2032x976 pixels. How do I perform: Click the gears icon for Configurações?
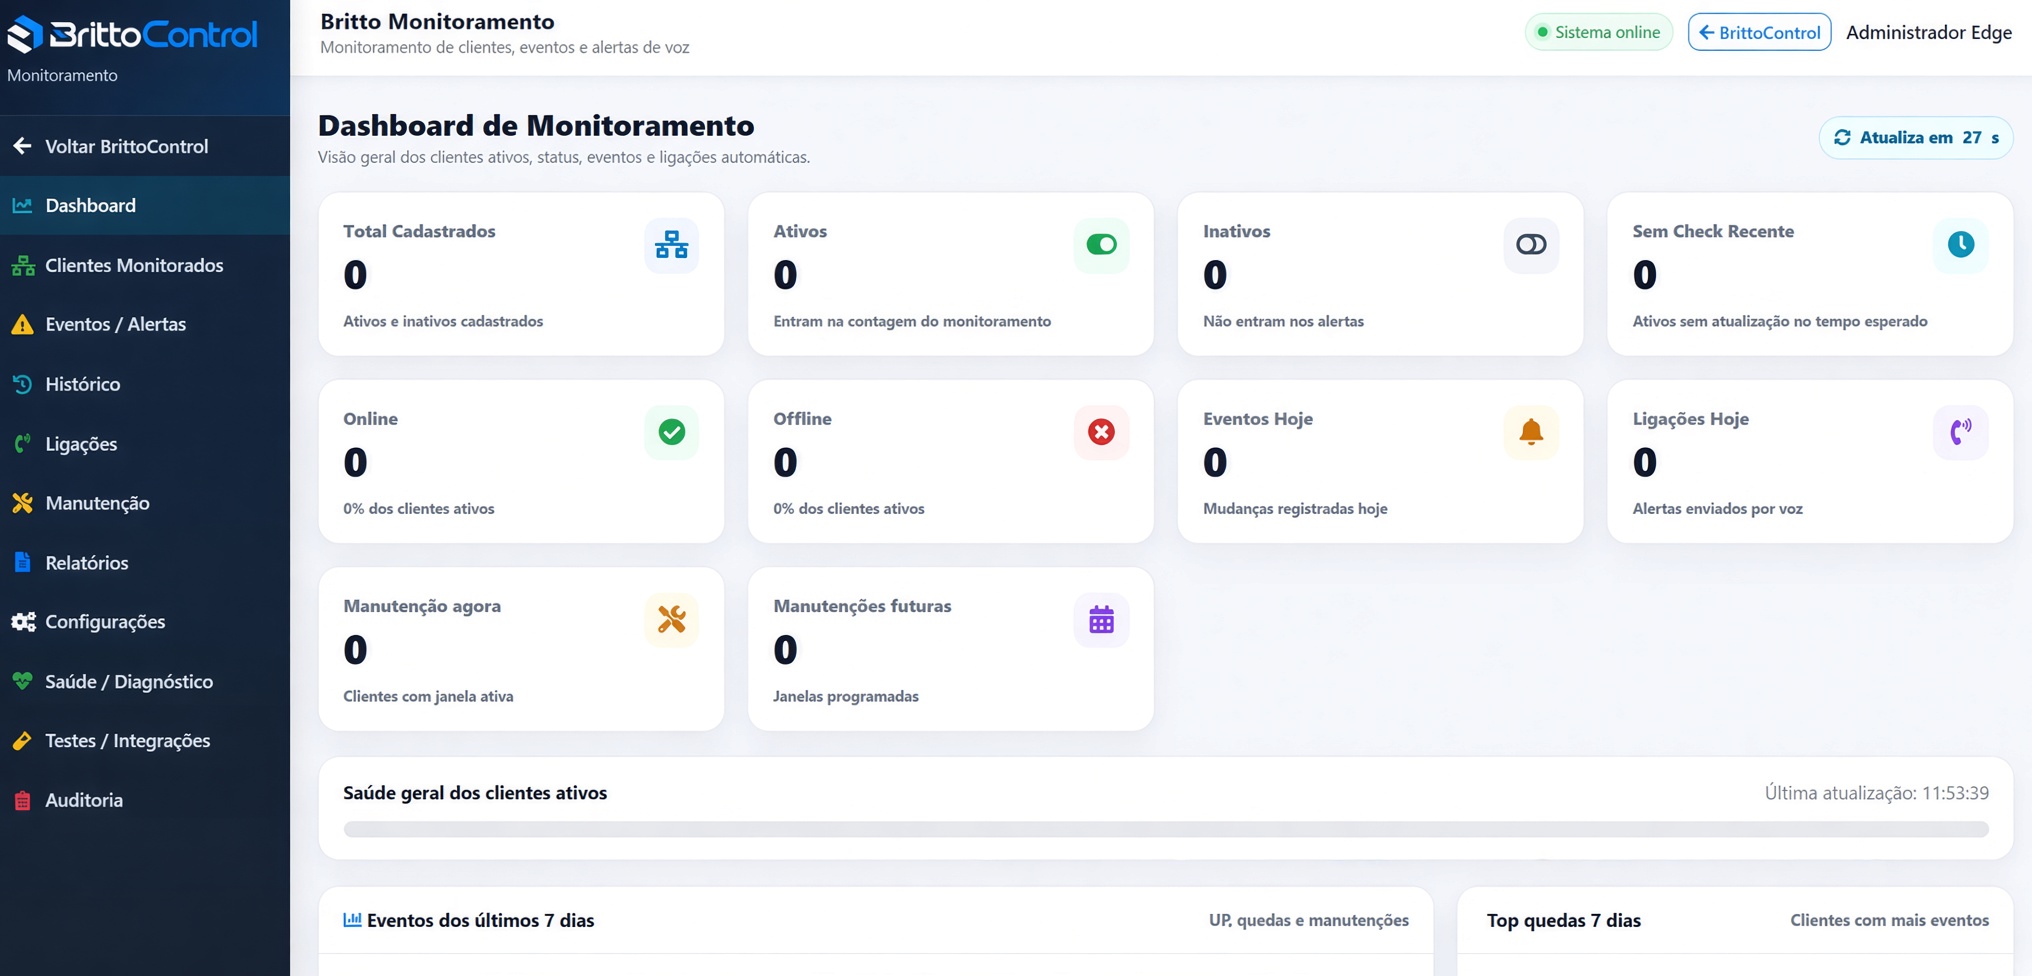23,622
